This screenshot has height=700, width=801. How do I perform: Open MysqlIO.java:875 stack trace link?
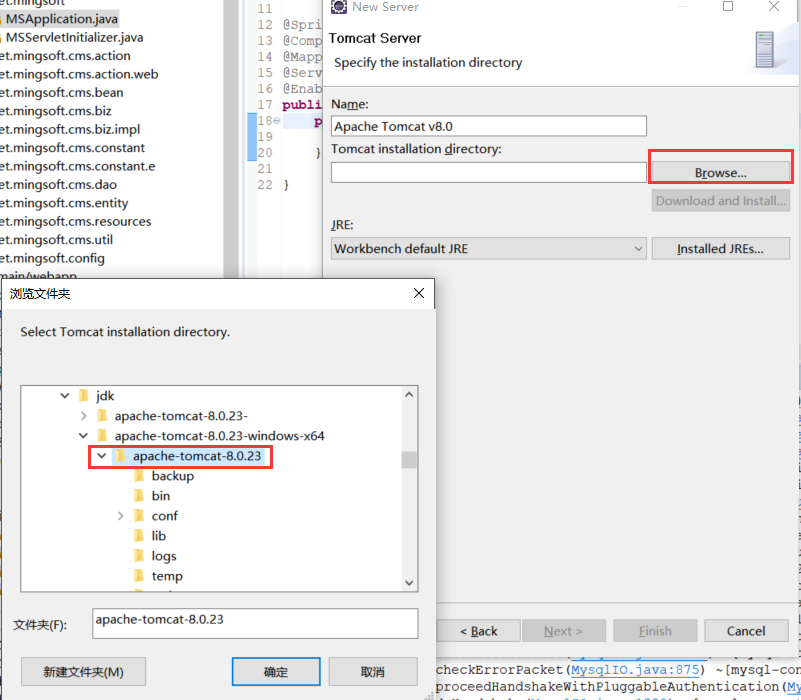(634, 670)
